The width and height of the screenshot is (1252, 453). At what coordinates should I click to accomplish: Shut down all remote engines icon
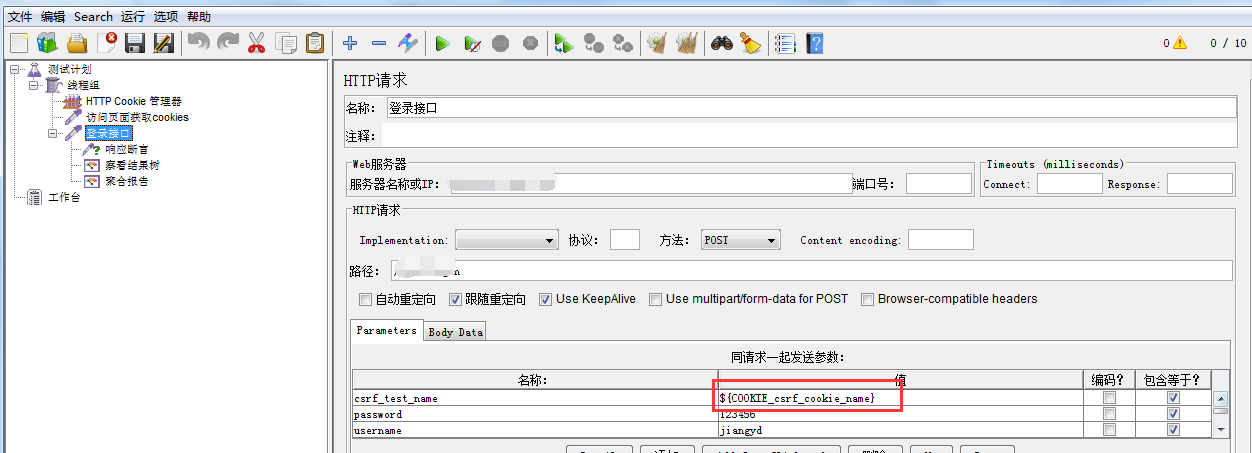point(623,43)
